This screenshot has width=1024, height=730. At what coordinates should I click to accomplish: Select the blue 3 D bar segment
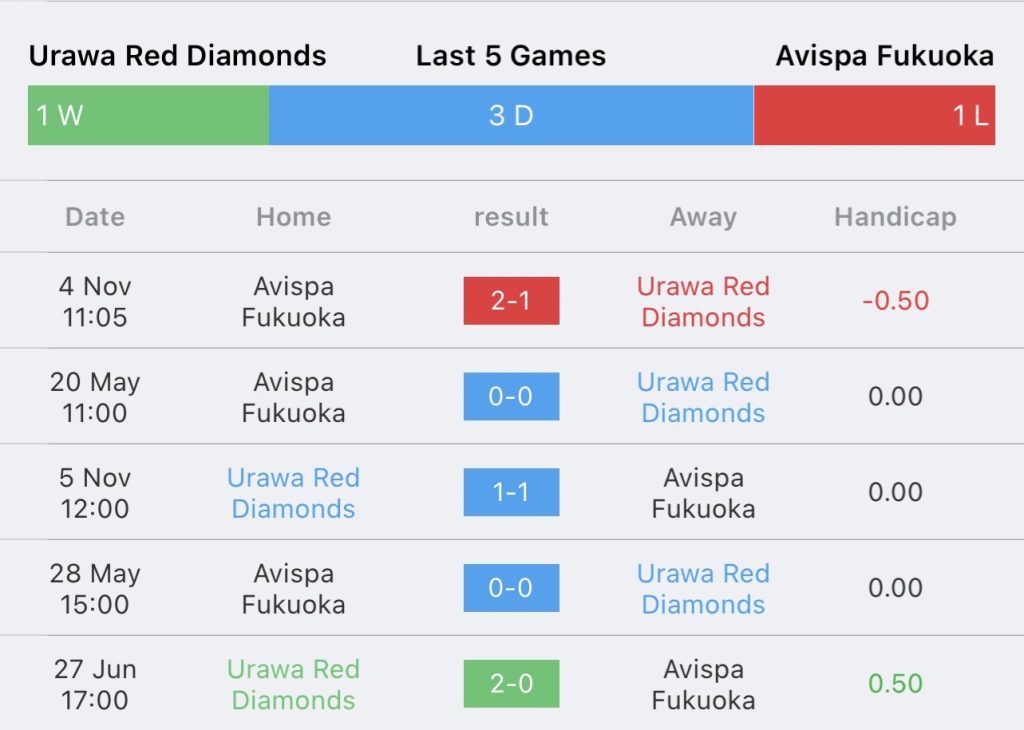click(x=511, y=116)
